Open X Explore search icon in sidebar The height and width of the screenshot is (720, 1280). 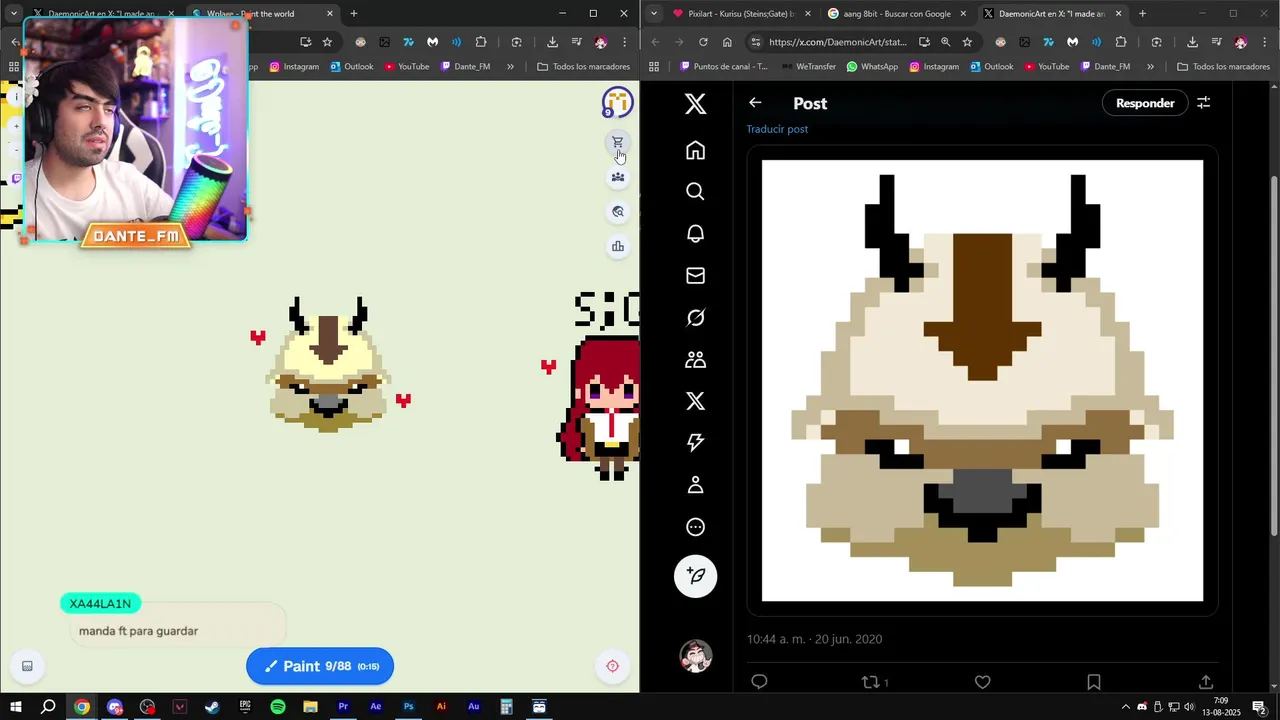click(695, 192)
